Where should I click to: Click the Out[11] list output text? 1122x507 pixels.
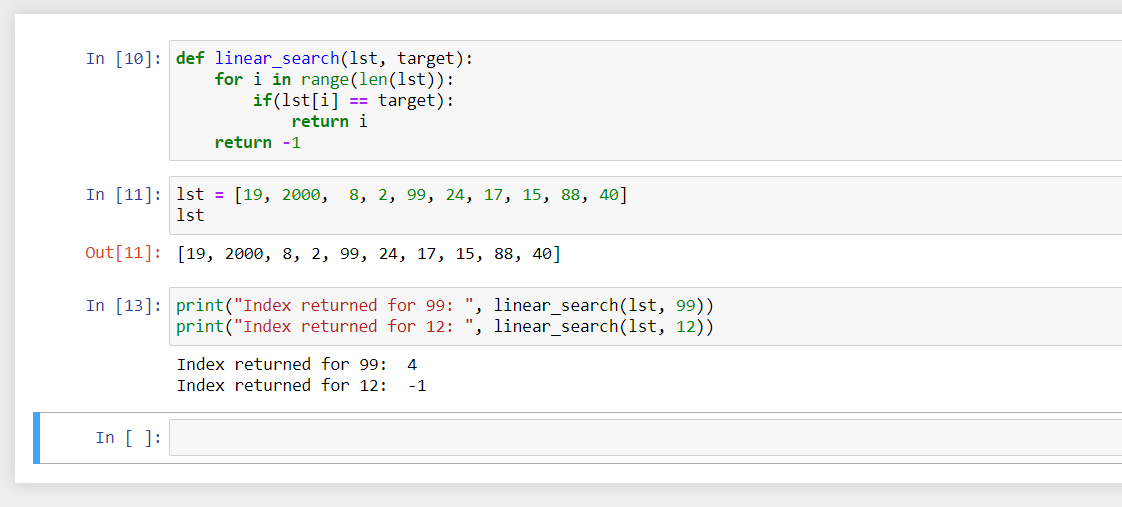point(369,254)
